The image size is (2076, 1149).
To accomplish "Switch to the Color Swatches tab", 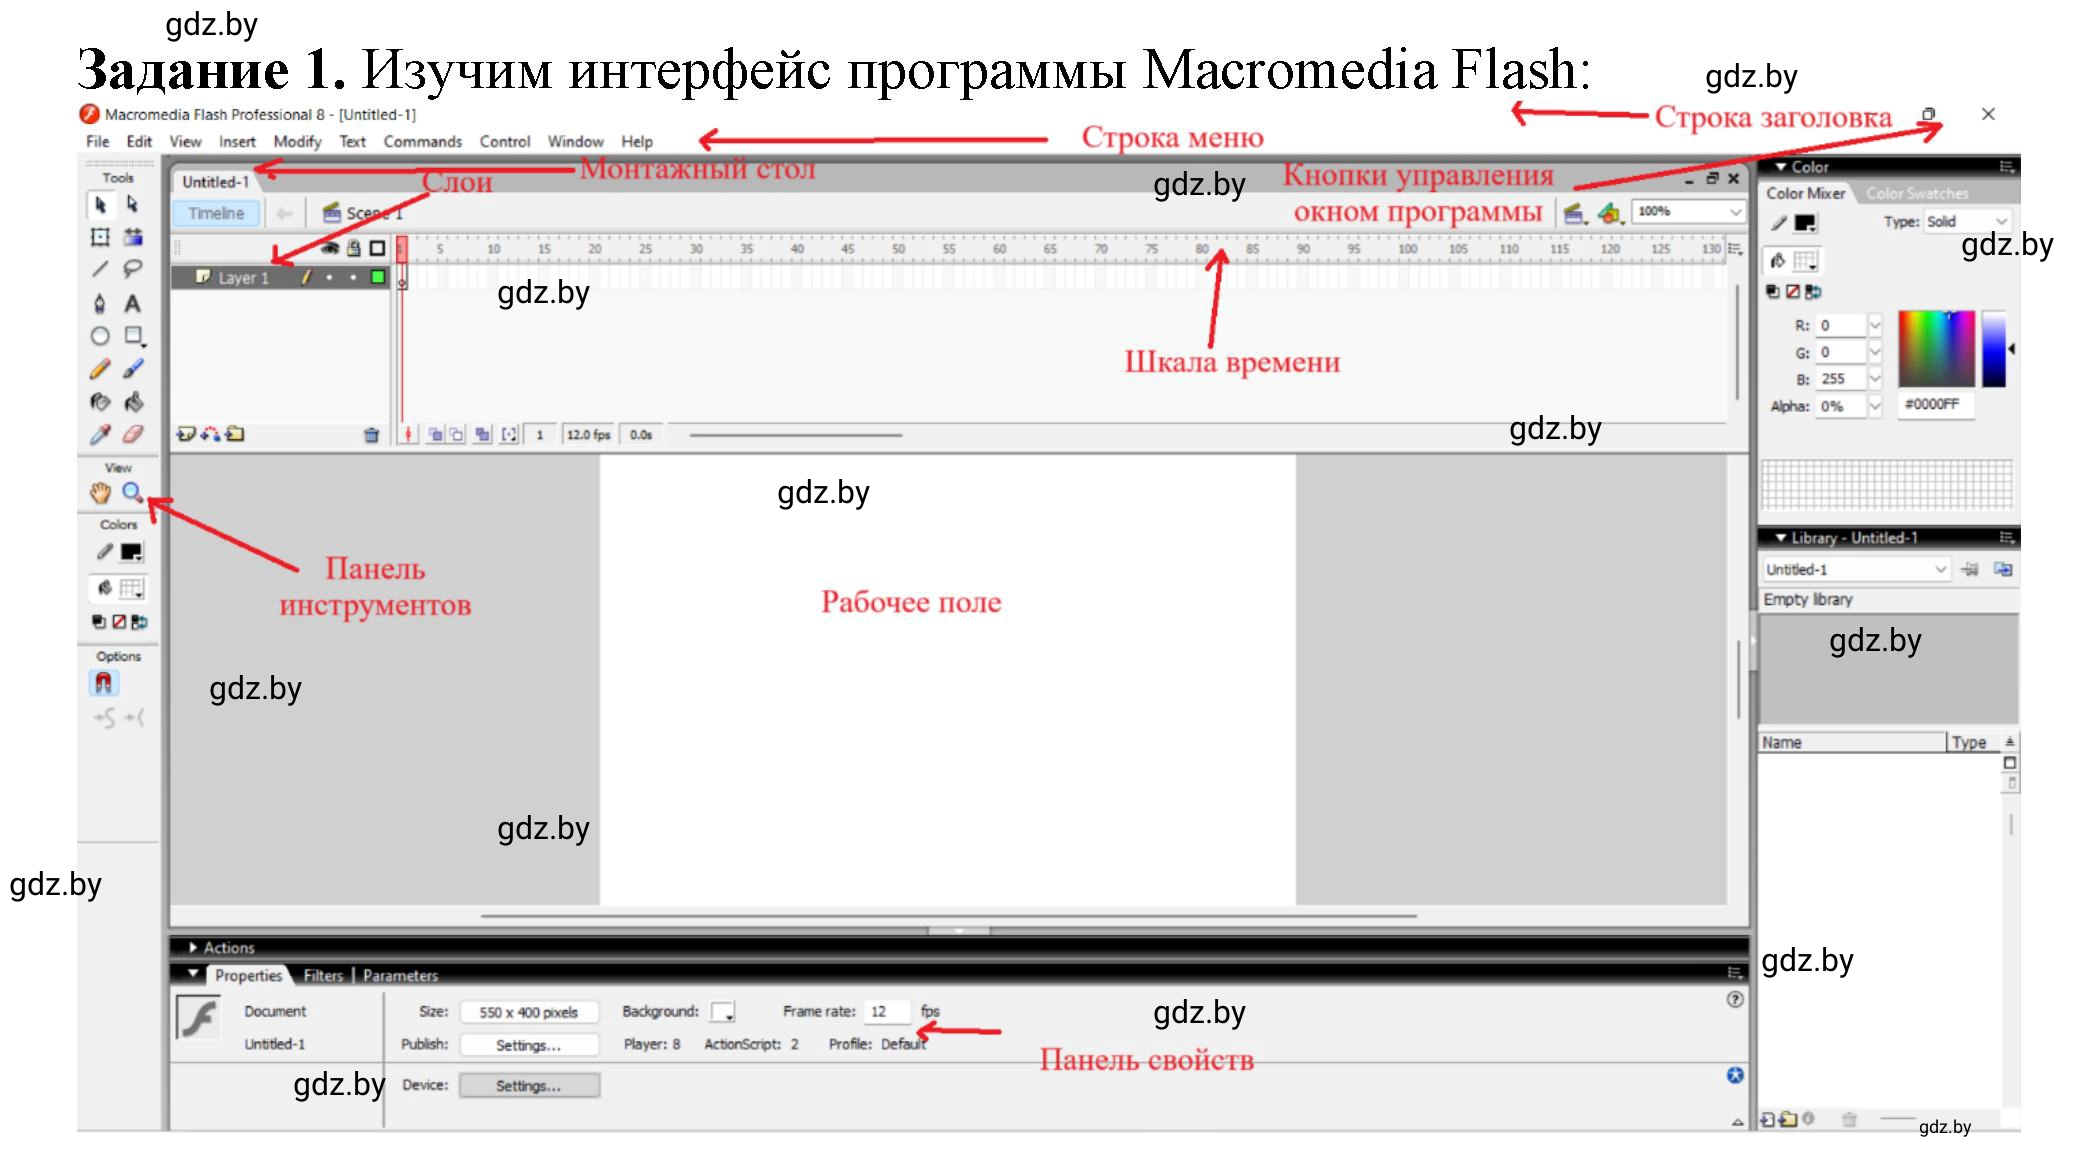I will point(1917,194).
